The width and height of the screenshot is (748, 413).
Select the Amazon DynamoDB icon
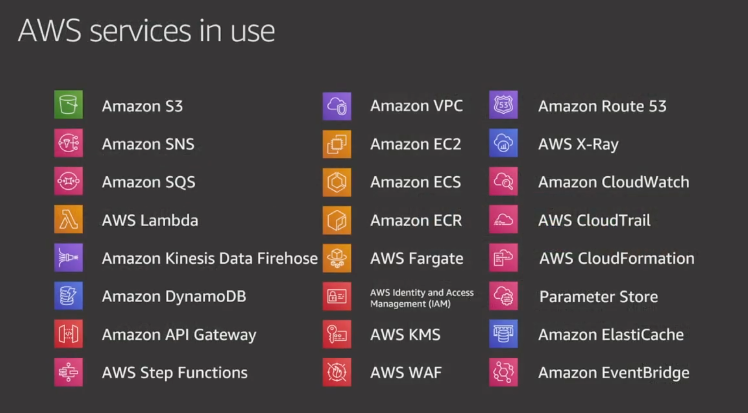click(x=68, y=296)
